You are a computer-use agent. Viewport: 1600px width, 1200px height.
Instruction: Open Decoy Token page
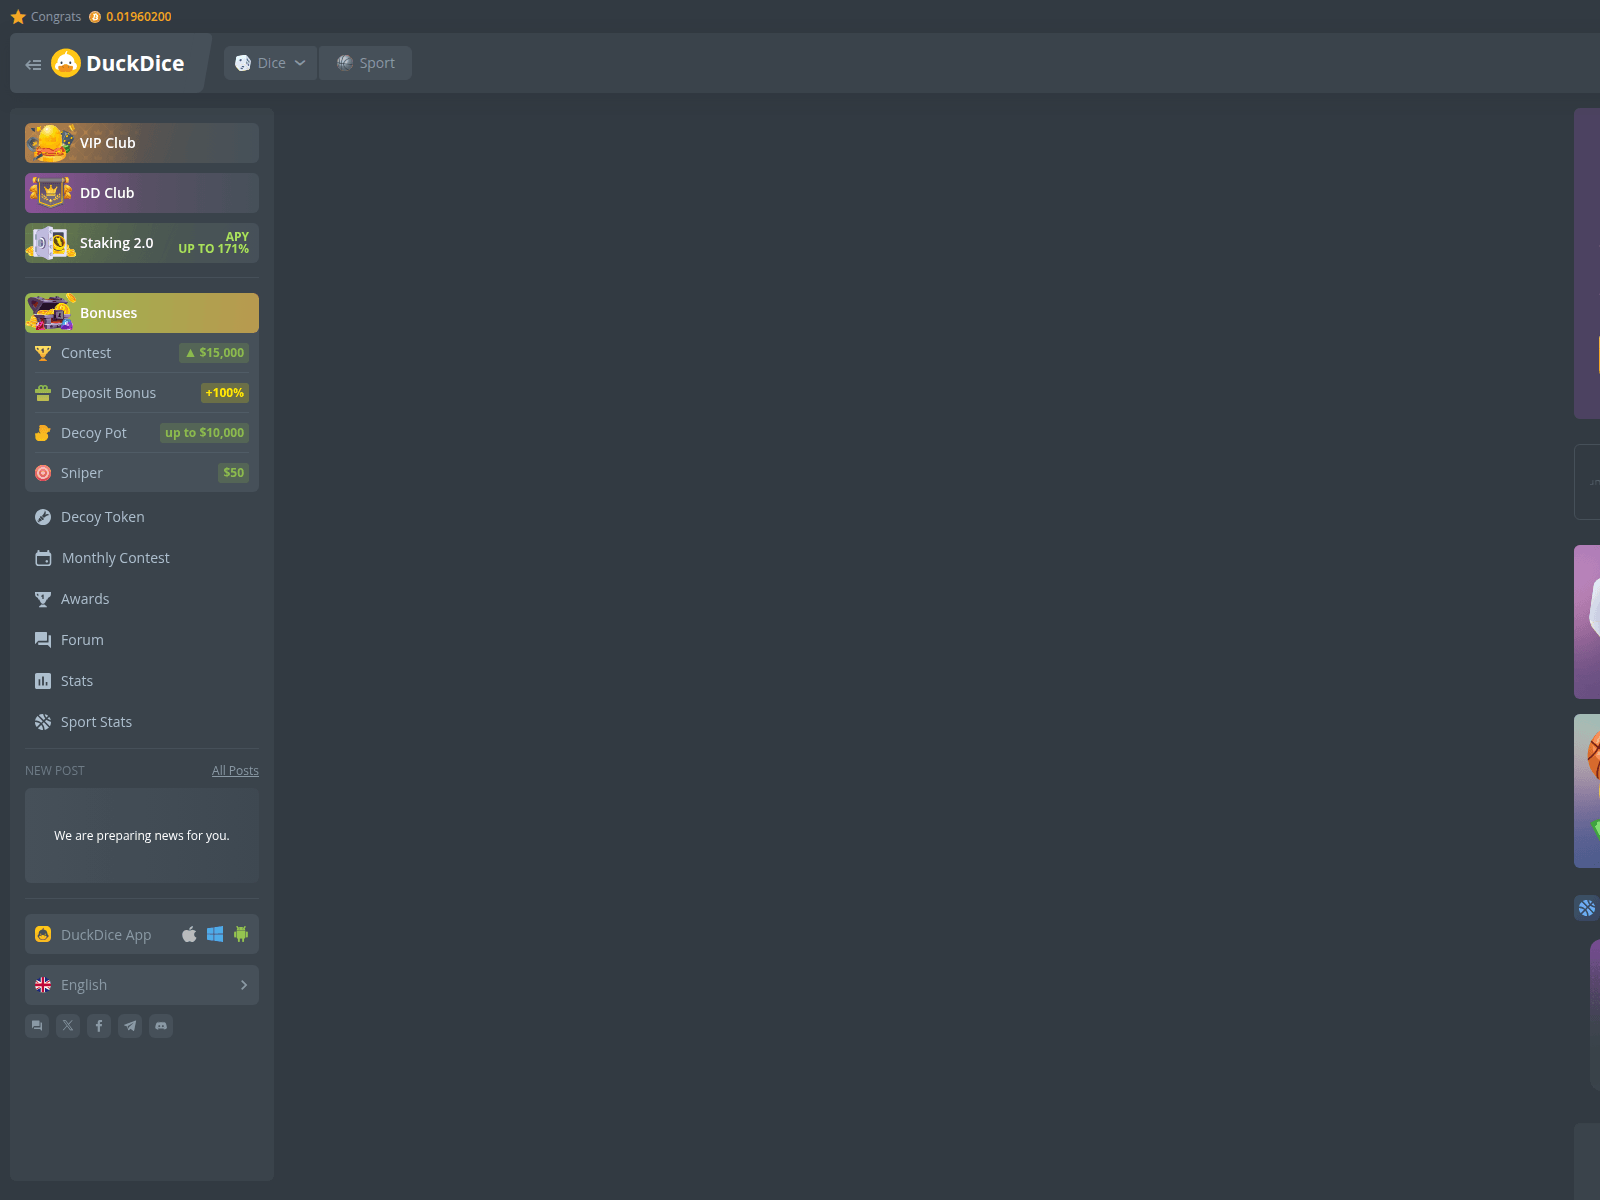[142, 517]
